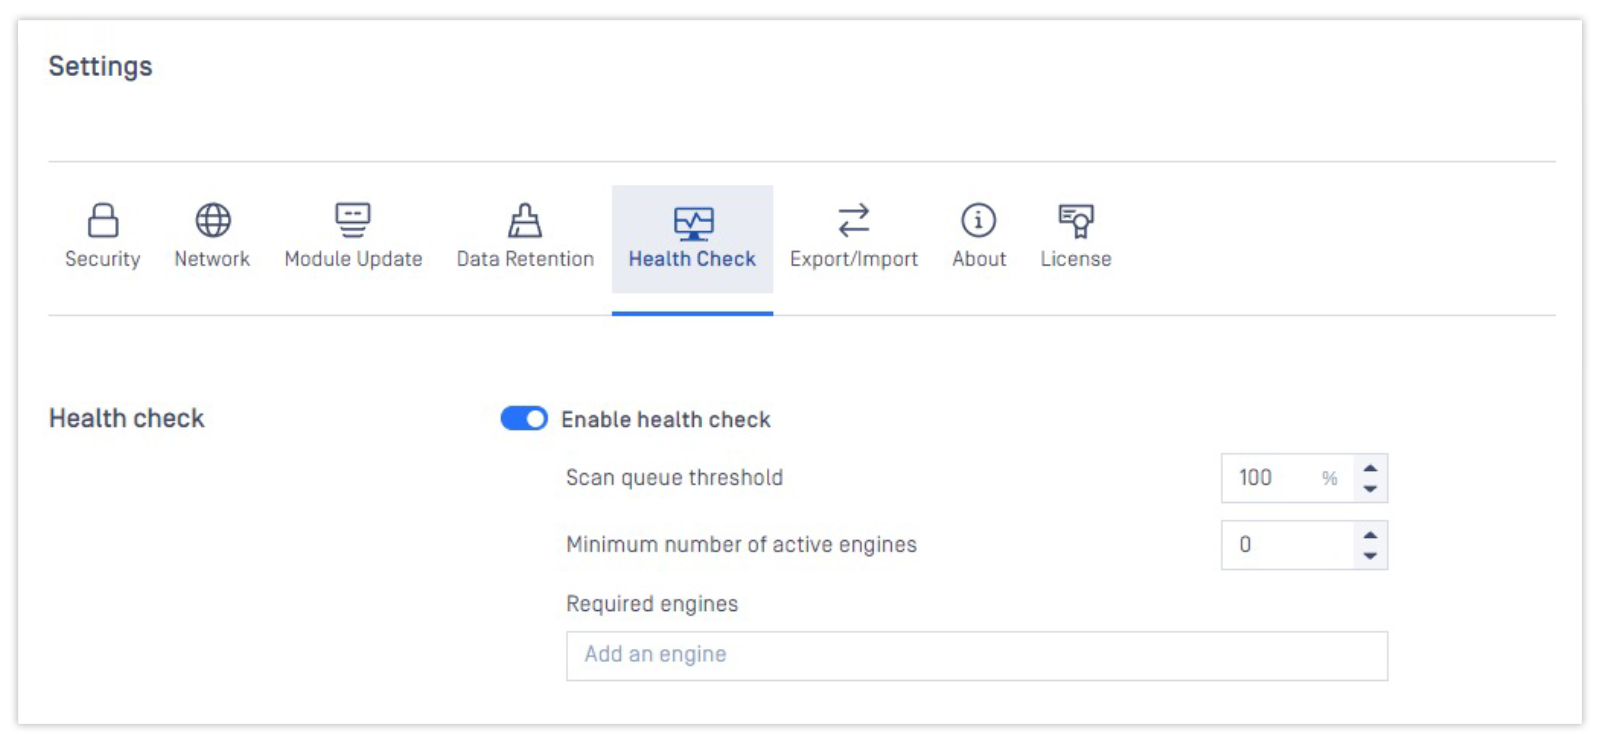Click the License certificate icon
The width and height of the screenshot is (1600, 743).
click(x=1076, y=220)
